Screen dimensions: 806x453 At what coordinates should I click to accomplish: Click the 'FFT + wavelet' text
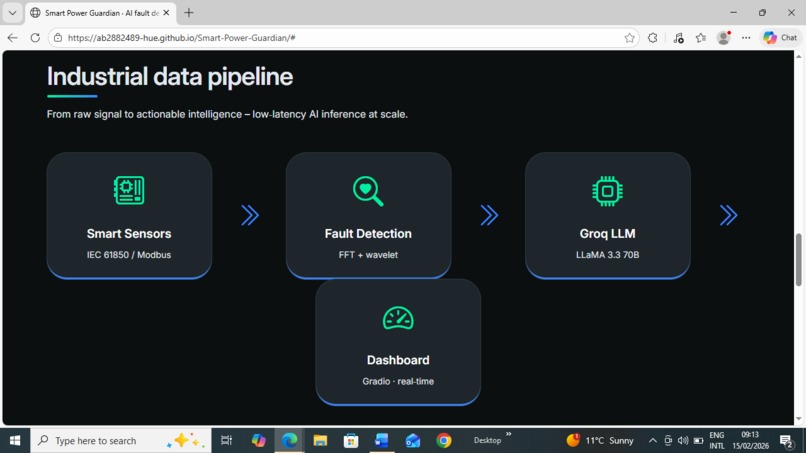[368, 255]
